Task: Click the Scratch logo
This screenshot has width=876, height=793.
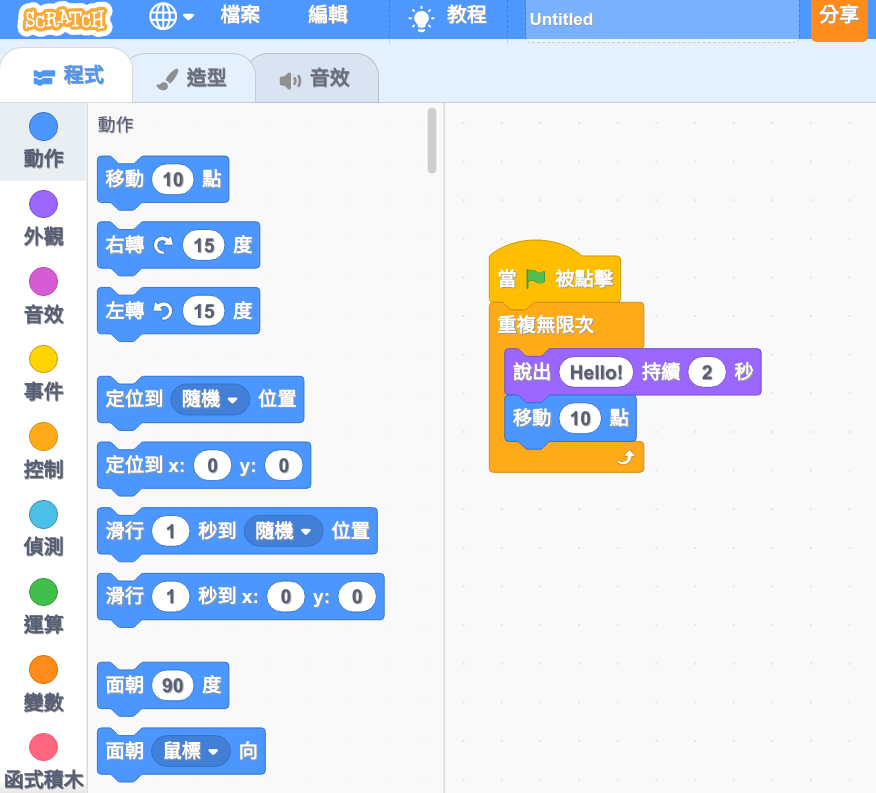Action: [x=64, y=17]
